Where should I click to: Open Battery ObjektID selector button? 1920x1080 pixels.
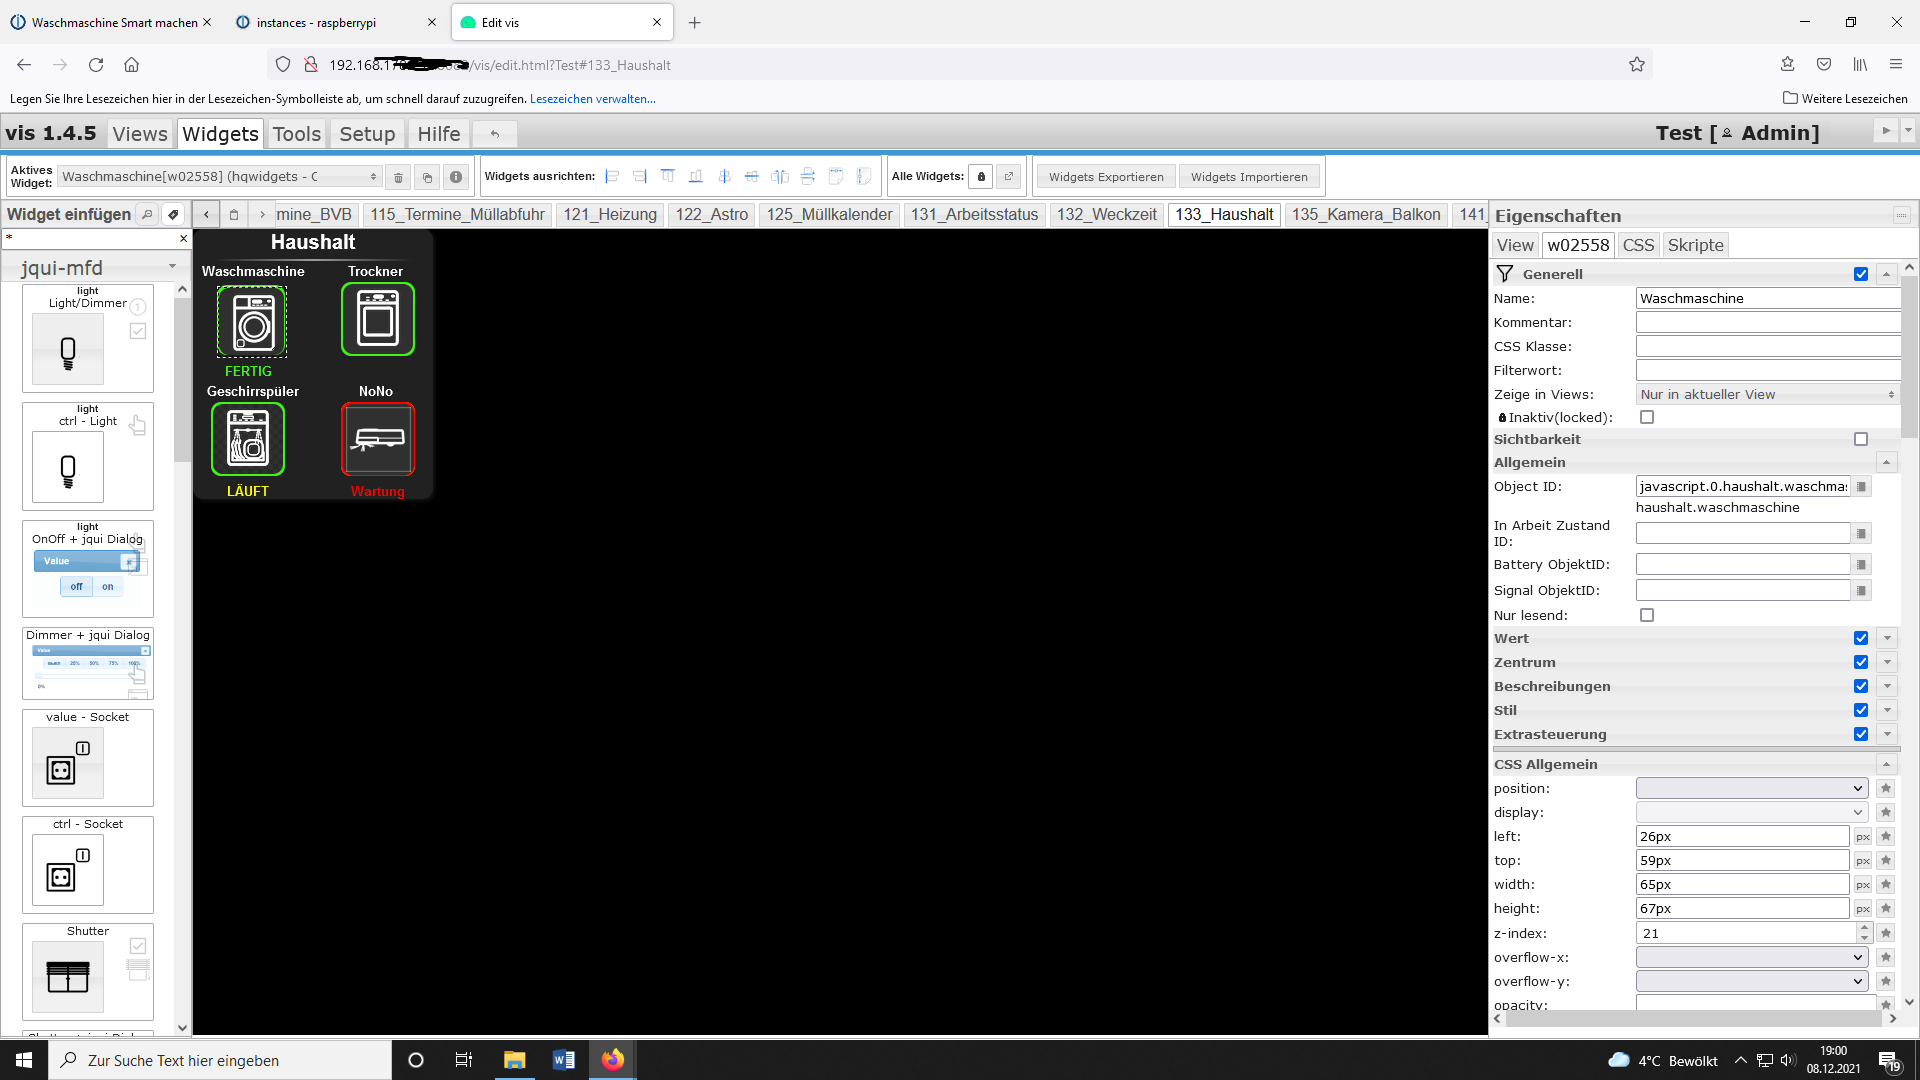tap(1861, 565)
